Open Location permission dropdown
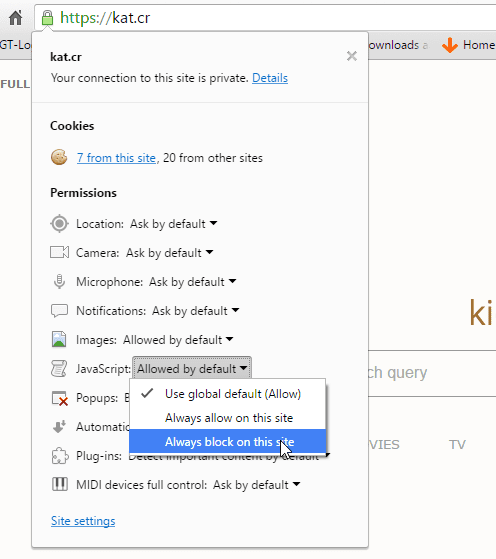The image size is (496, 559). coord(173,224)
